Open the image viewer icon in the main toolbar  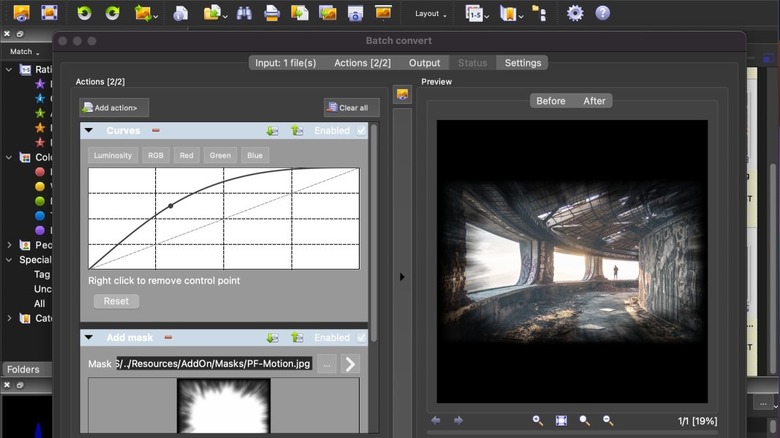[21, 13]
